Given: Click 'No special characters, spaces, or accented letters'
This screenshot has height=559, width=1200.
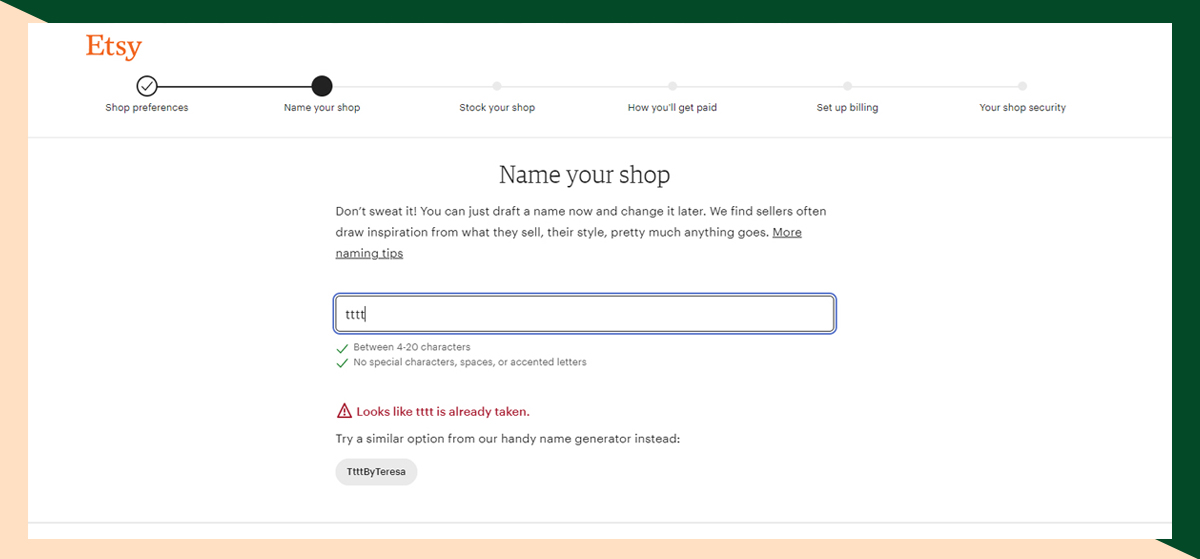Looking at the screenshot, I should tap(470, 363).
